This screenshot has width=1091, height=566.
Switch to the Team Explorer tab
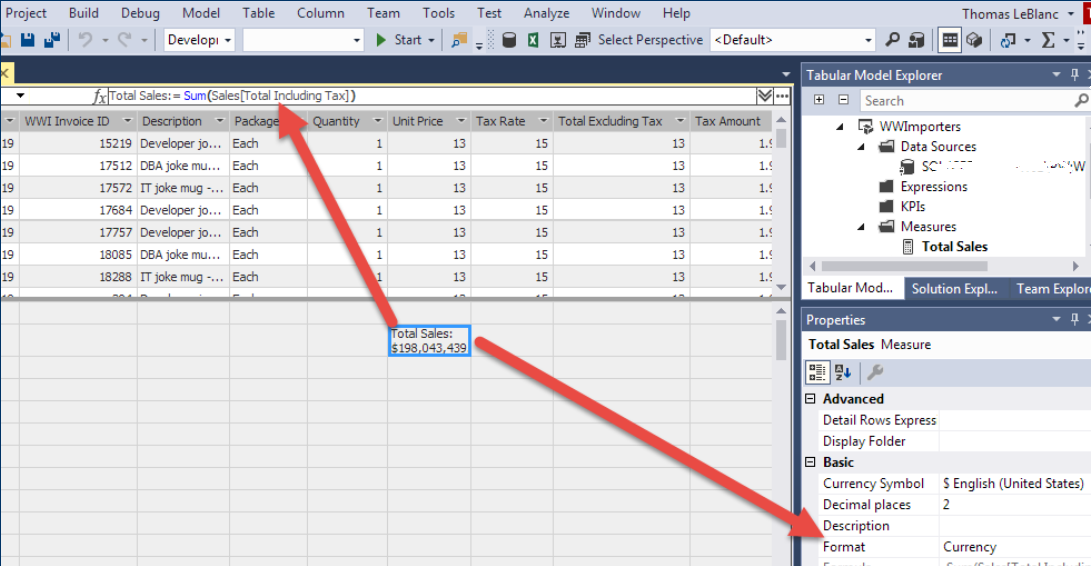pos(1053,288)
